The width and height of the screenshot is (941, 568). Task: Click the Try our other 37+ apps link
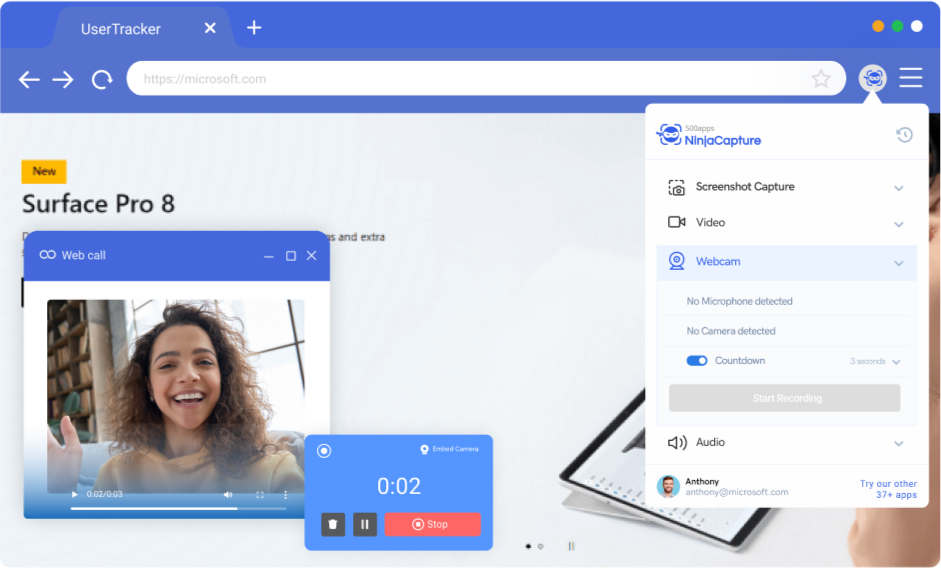coord(887,489)
